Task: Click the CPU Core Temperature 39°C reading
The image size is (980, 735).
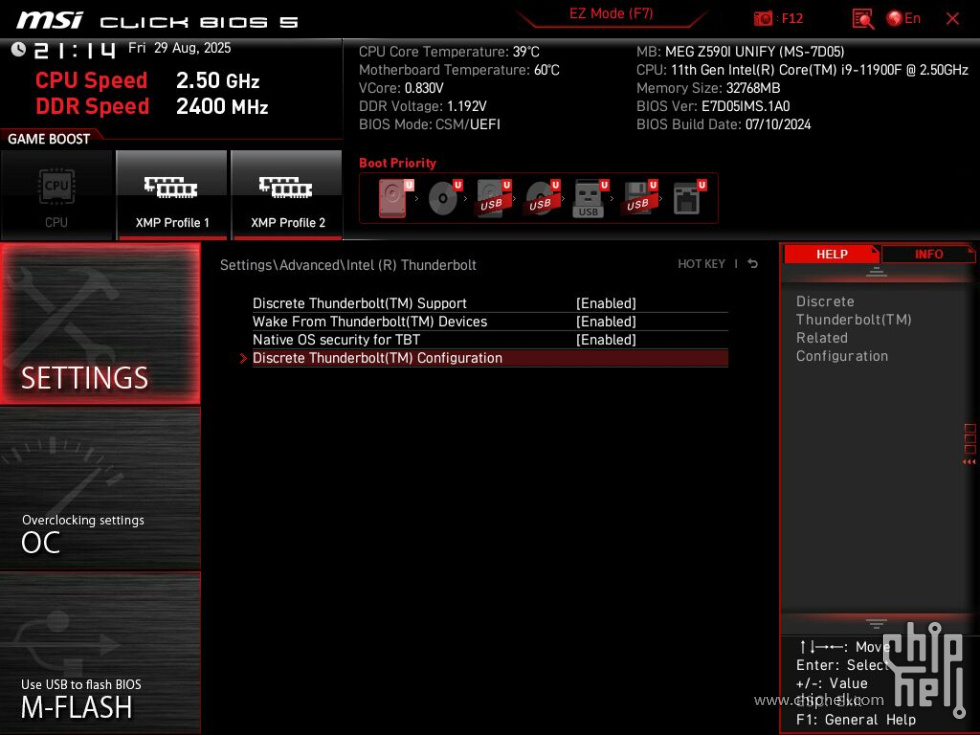Action: tap(449, 52)
